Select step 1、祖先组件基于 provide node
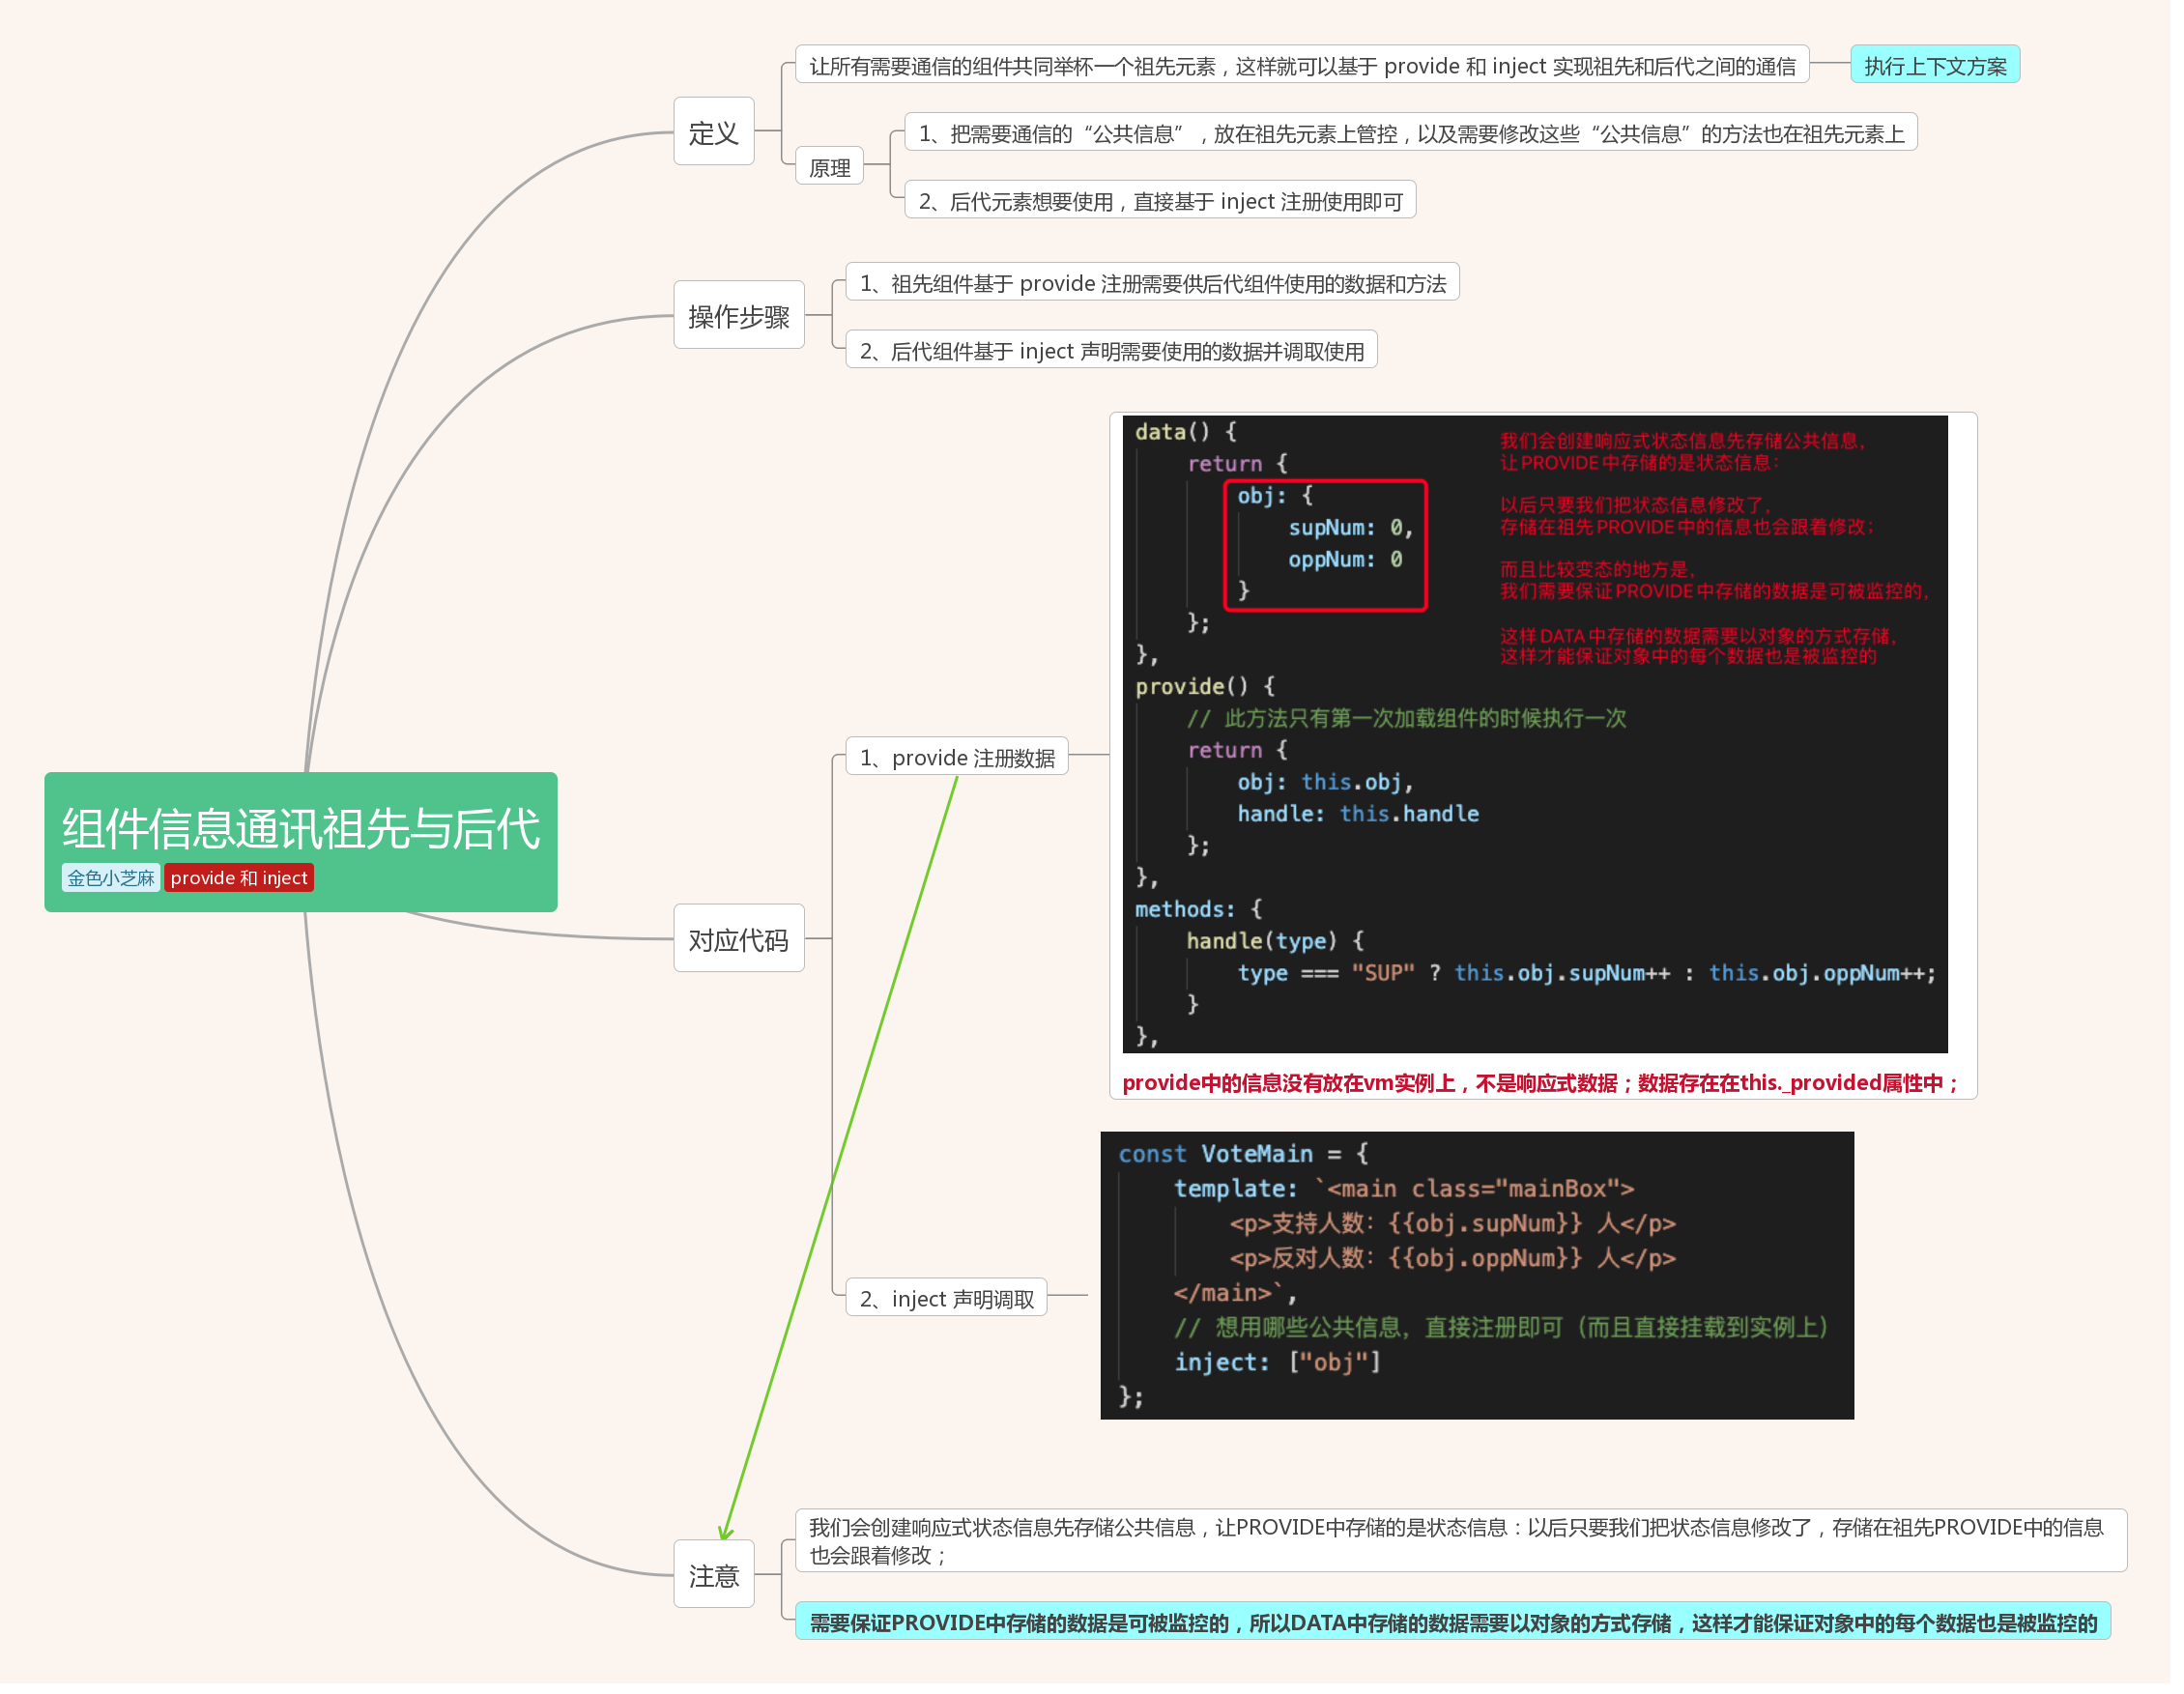 click(1152, 284)
